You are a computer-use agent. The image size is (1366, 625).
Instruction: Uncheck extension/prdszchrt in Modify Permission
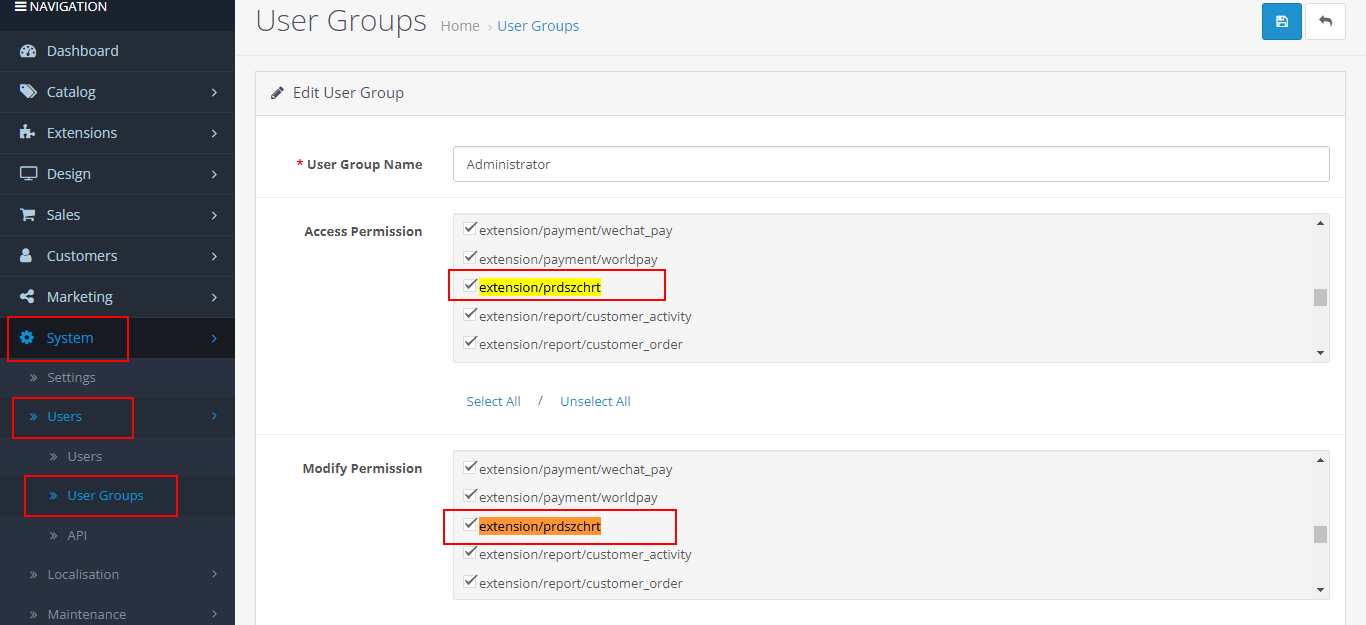point(470,525)
